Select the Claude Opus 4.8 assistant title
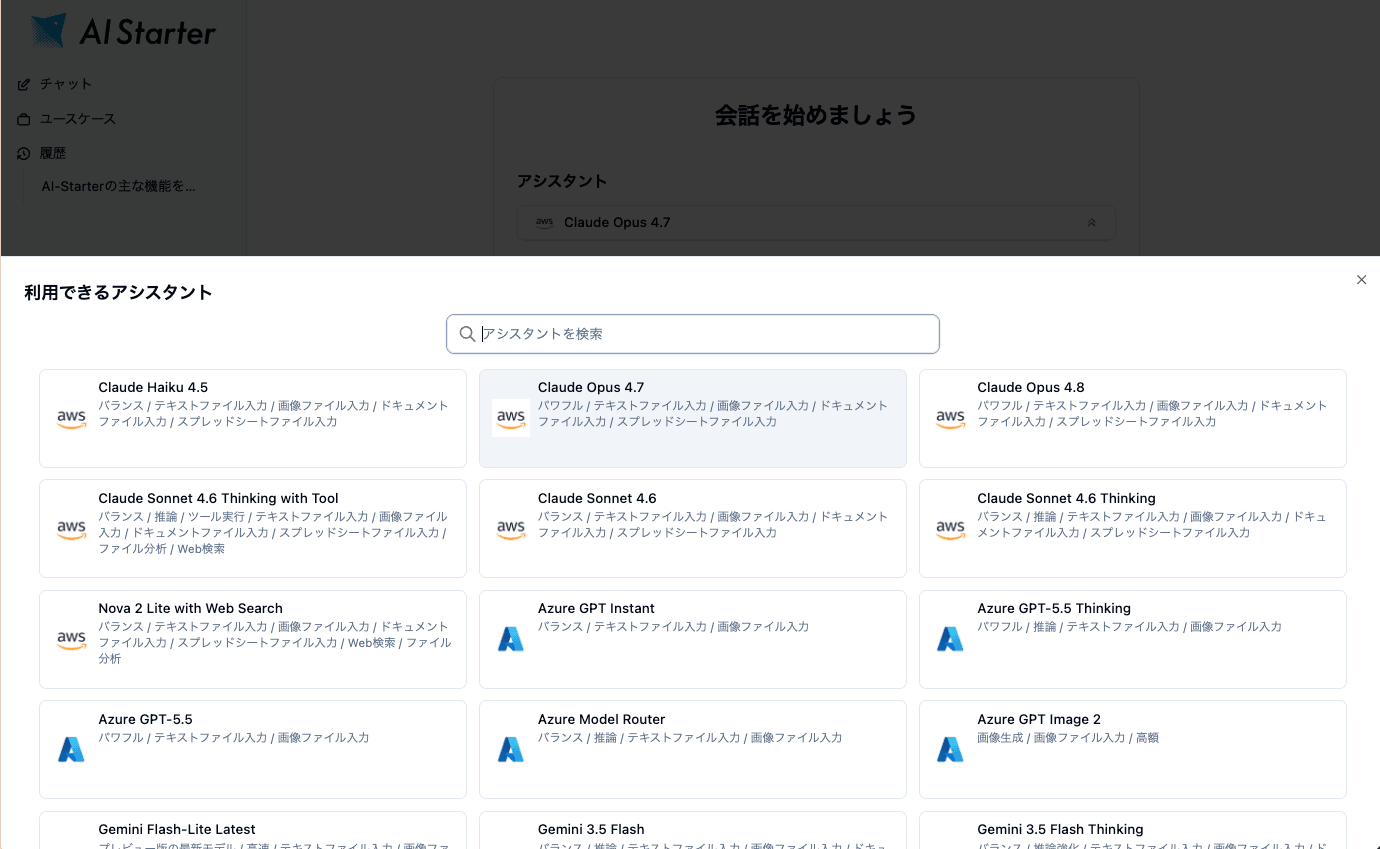1380x849 pixels. [x=1031, y=387]
